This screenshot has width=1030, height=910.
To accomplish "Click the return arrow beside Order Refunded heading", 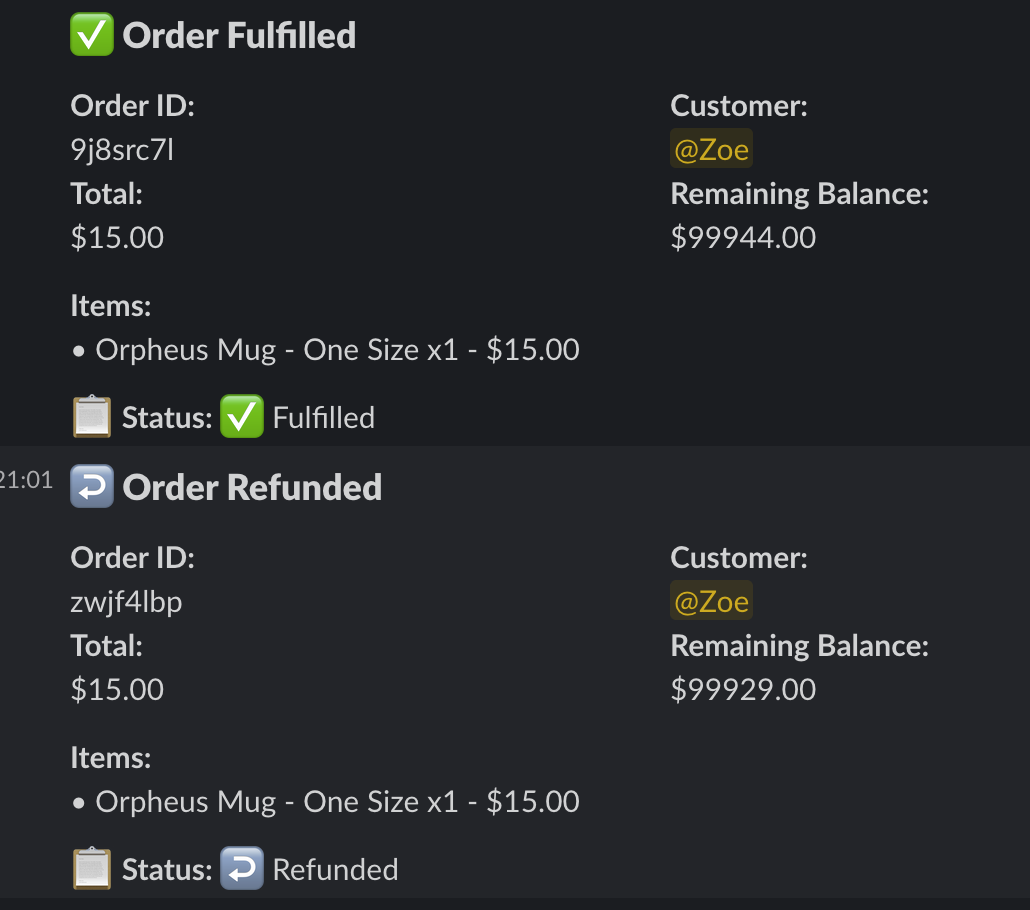I will (x=92, y=487).
